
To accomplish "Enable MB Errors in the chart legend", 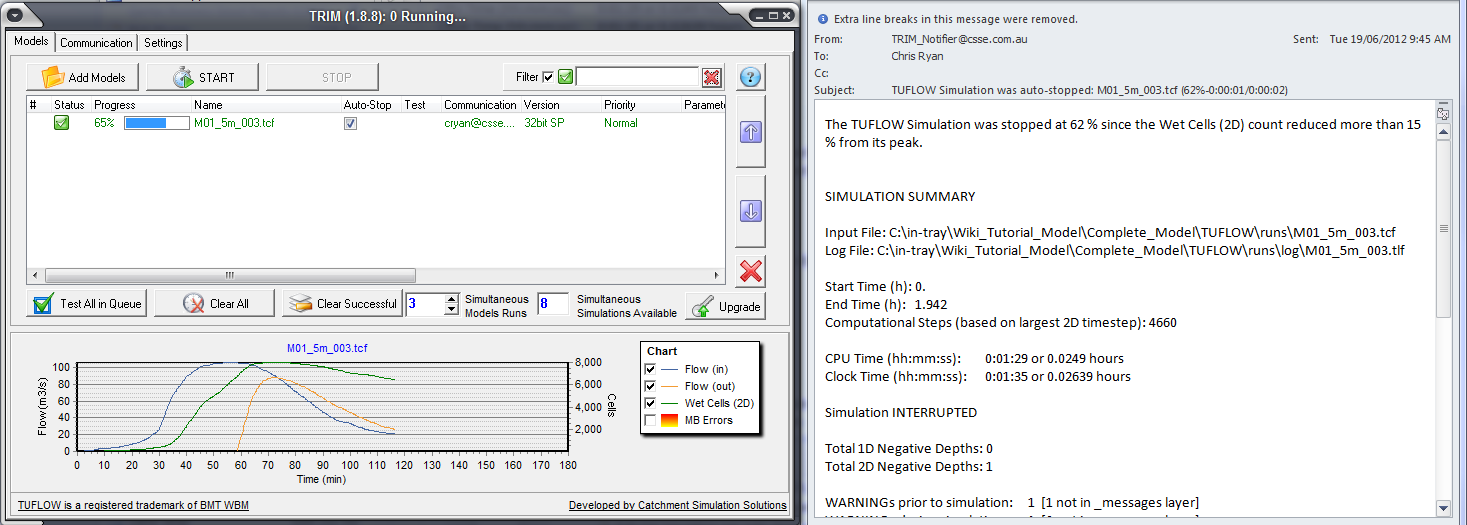I will tap(651, 421).
